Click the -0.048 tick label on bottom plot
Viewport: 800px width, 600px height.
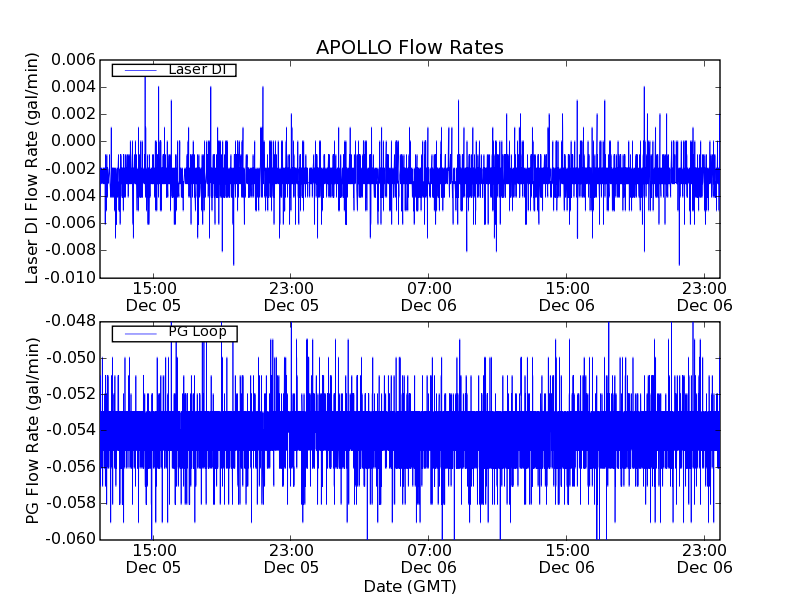tap(70, 321)
